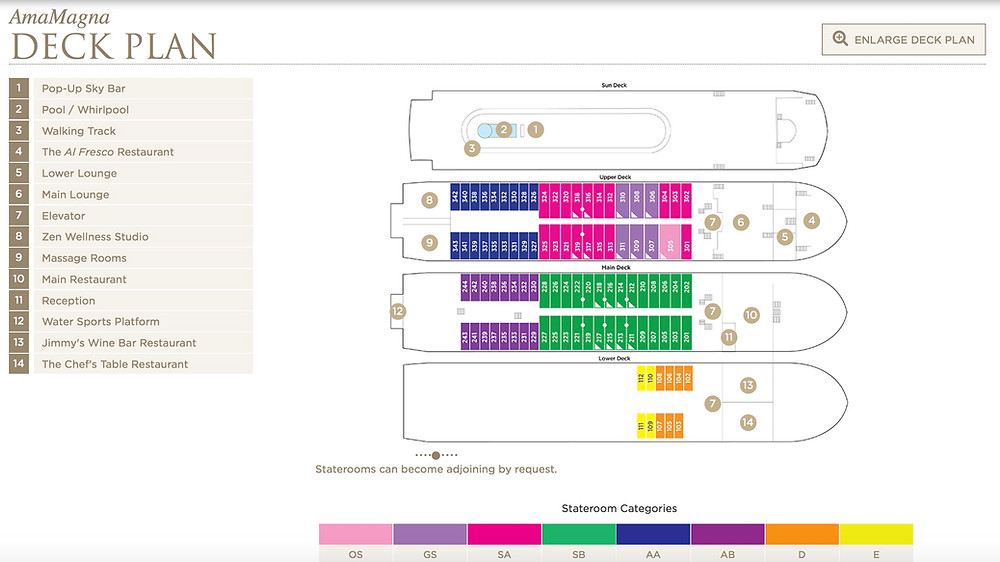Select the navy AA category swatch
Image resolution: width=1000 pixels, height=562 pixels.
click(653, 535)
